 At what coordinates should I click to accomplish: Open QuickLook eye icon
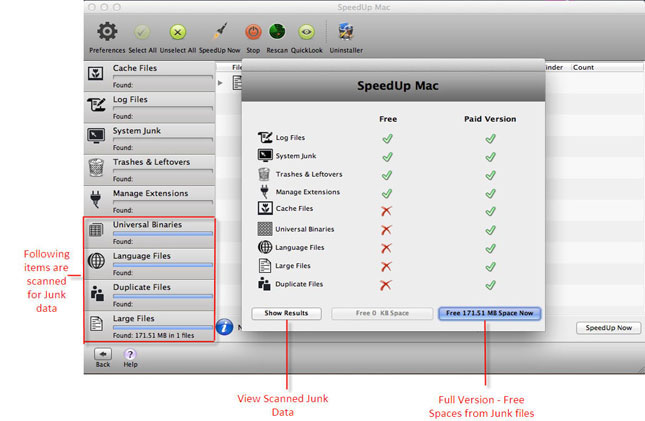[x=306, y=32]
